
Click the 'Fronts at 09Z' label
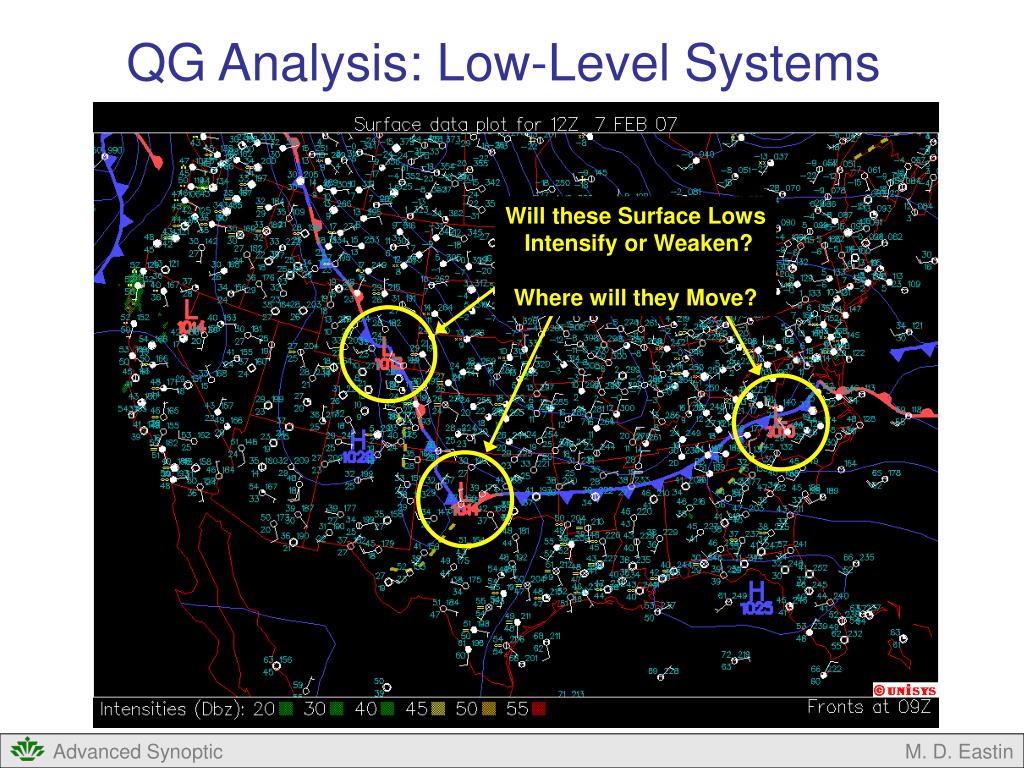(869, 707)
